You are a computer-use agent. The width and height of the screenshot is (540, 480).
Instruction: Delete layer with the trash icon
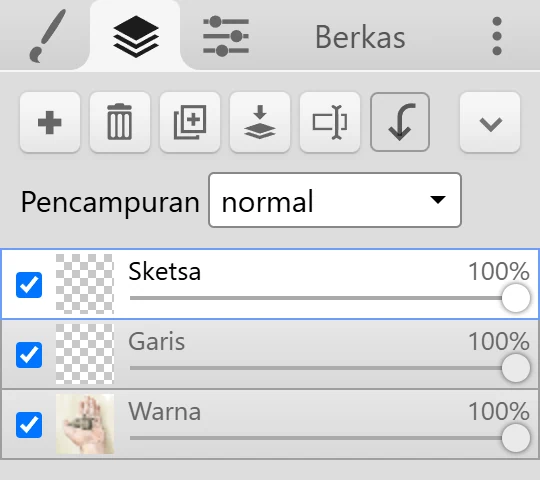coord(120,122)
